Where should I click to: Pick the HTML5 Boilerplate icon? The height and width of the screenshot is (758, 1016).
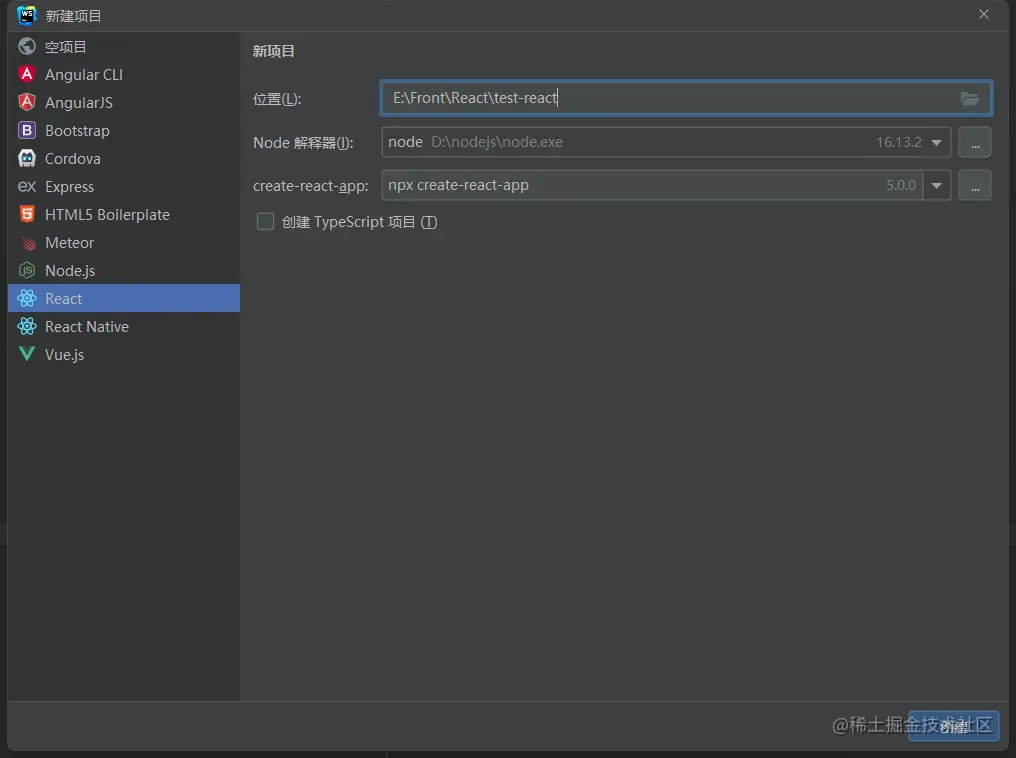27,214
